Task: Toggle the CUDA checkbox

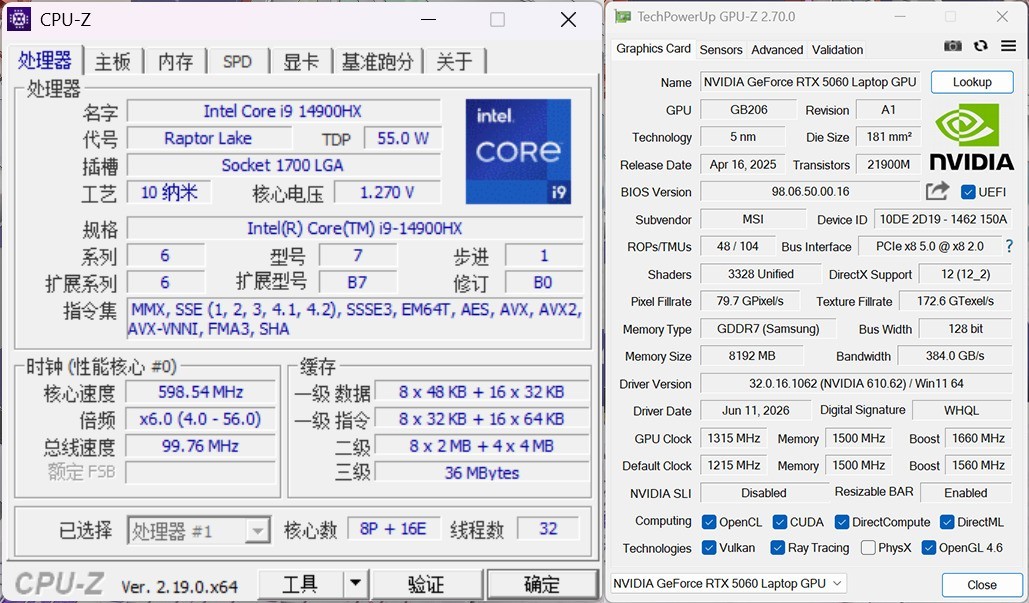Action: [780, 522]
